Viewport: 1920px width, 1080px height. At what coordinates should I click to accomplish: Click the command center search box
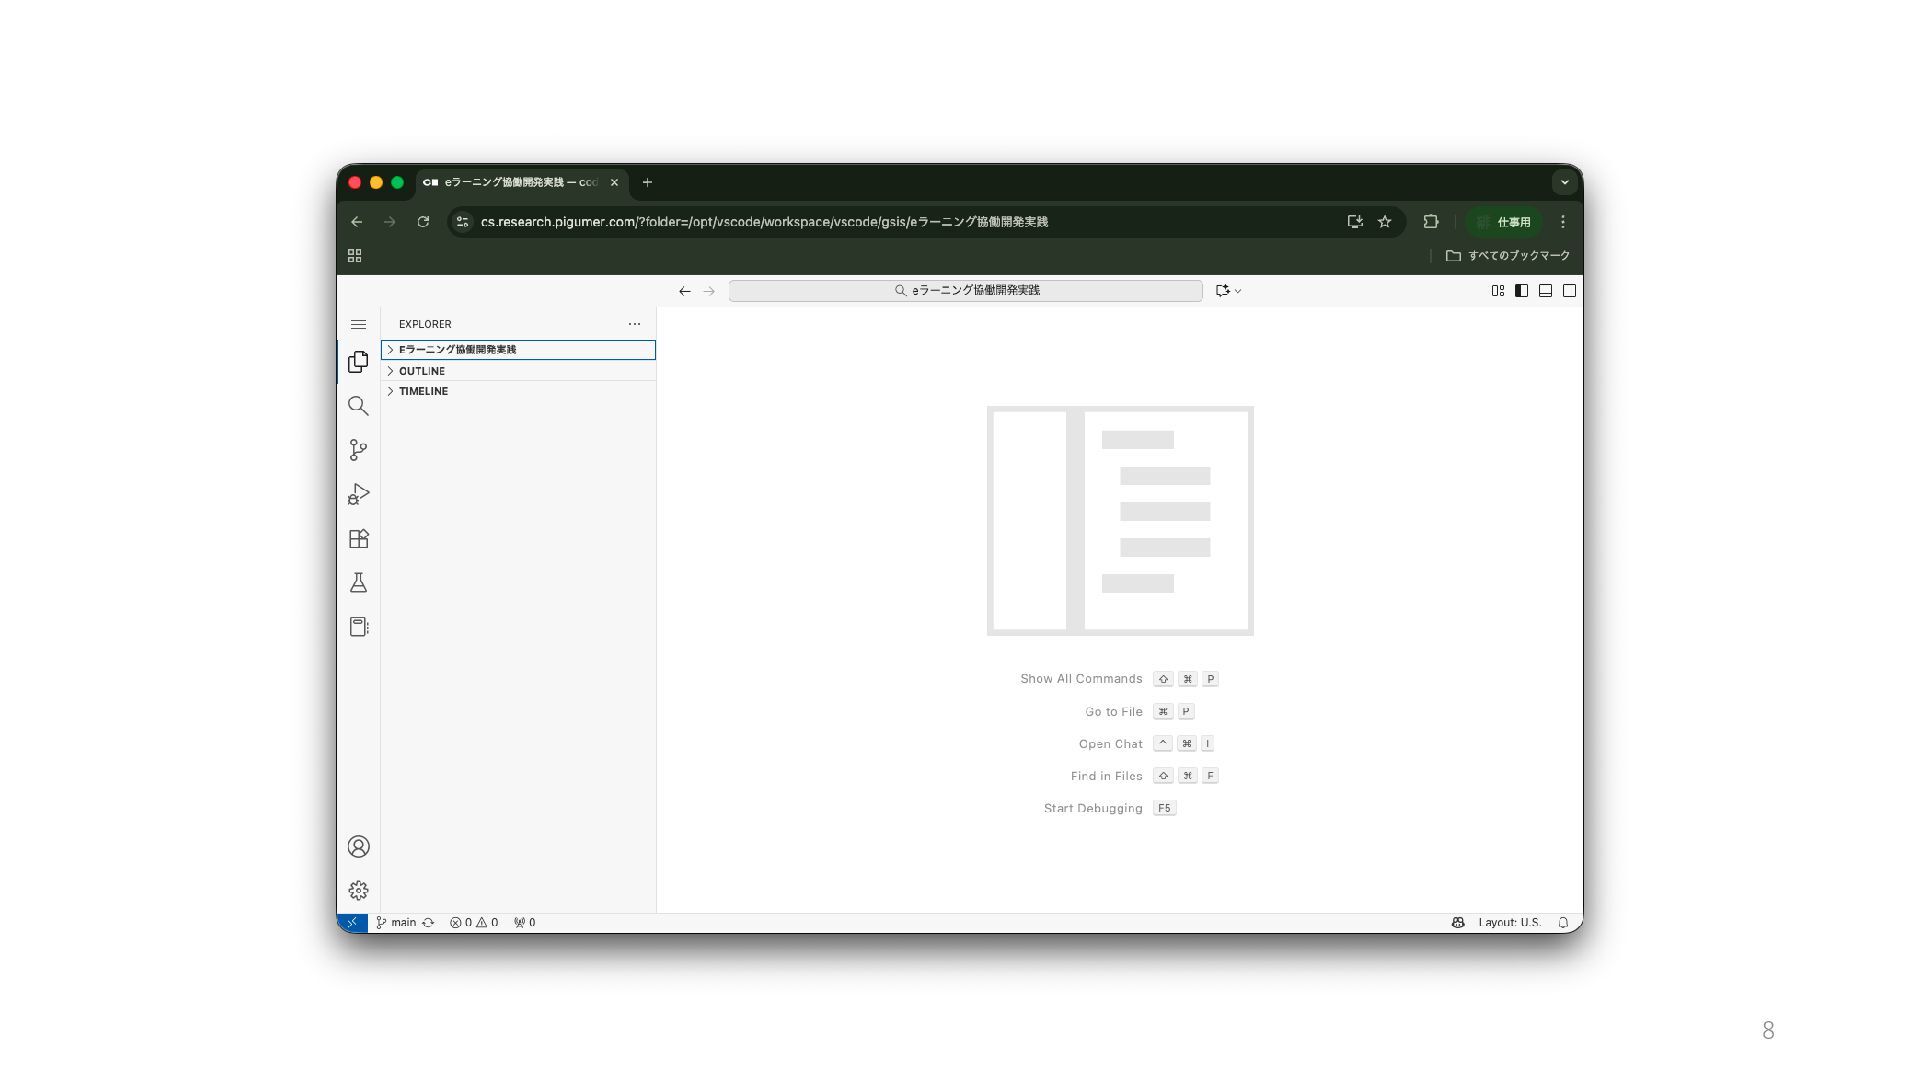click(965, 291)
